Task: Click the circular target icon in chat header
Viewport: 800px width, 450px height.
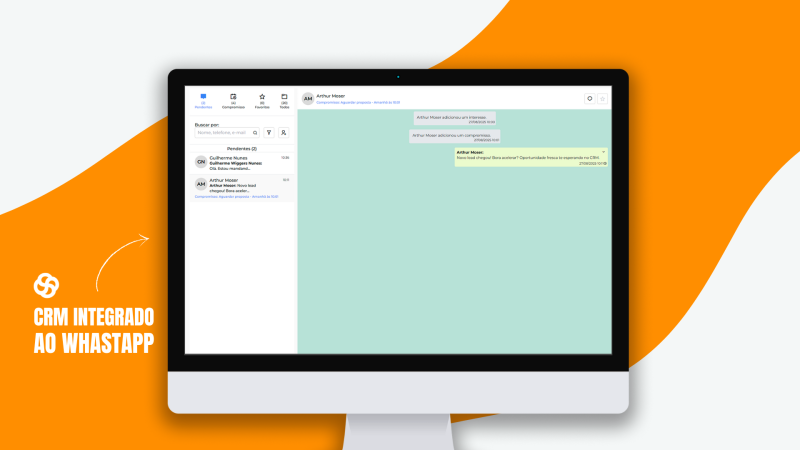Action: (x=589, y=99)
